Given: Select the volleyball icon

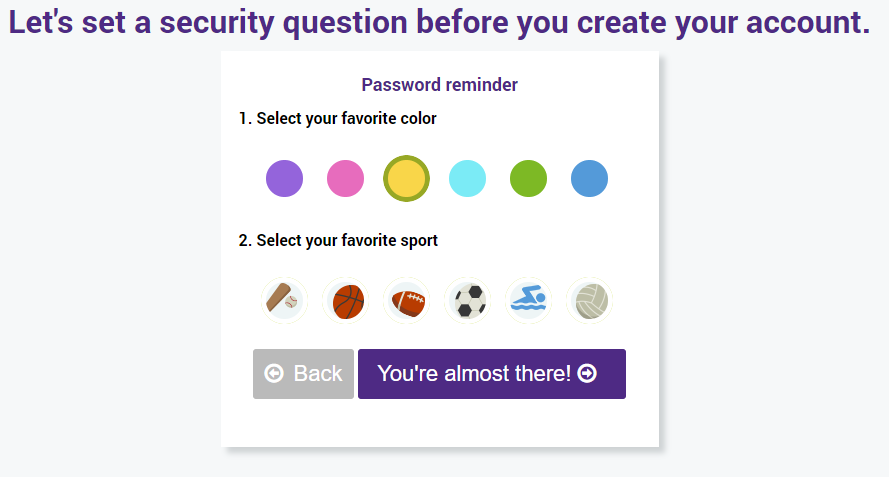Looking at the screenshot, I should point(590,301).
